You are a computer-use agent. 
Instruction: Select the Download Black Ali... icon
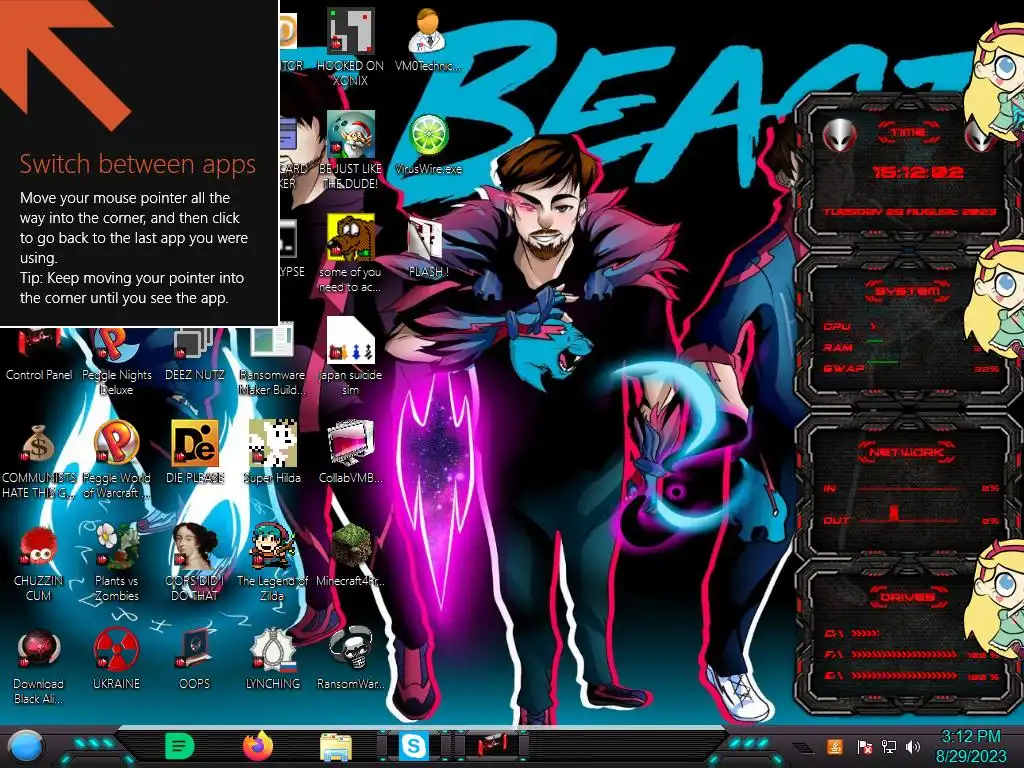pyautogui.click(x=39, y=666)
